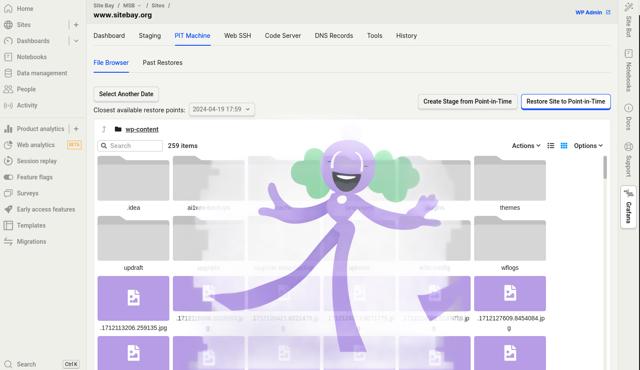The image size is (640, 370).
Task: Open Product analytics
Action: click(40, 129)
